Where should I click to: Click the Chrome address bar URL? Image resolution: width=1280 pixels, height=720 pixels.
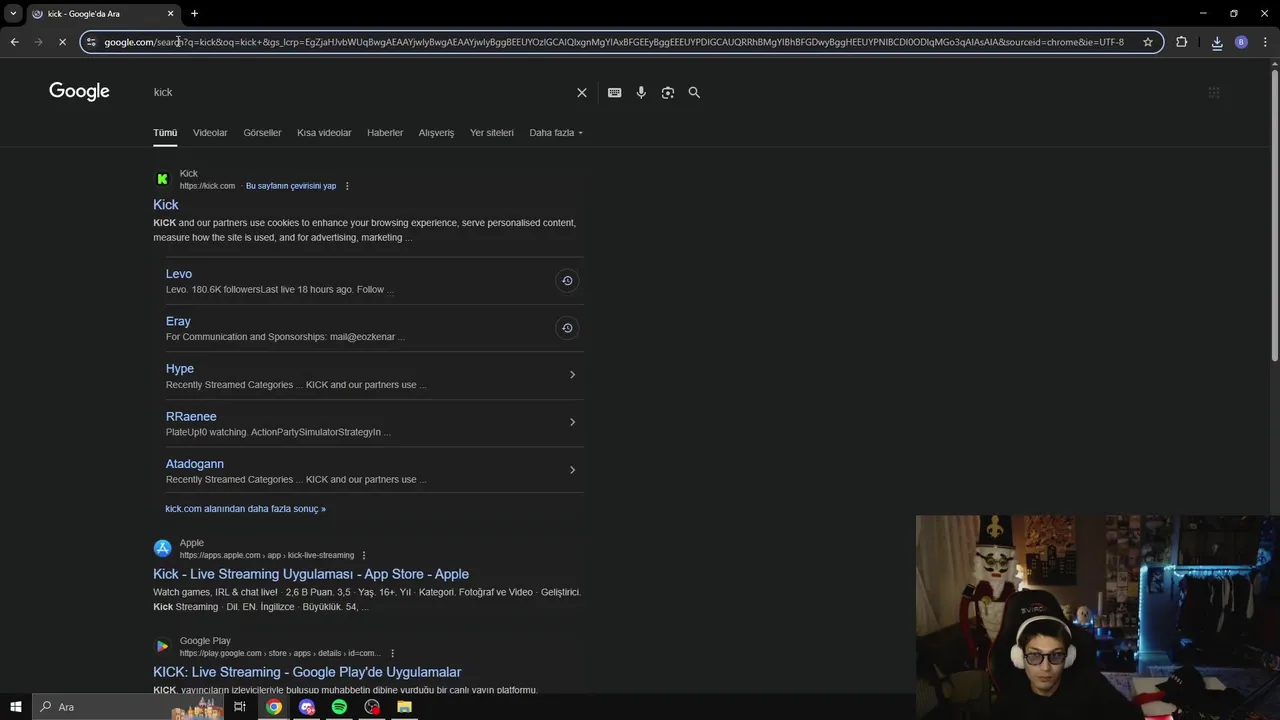[x=614, y=42]
